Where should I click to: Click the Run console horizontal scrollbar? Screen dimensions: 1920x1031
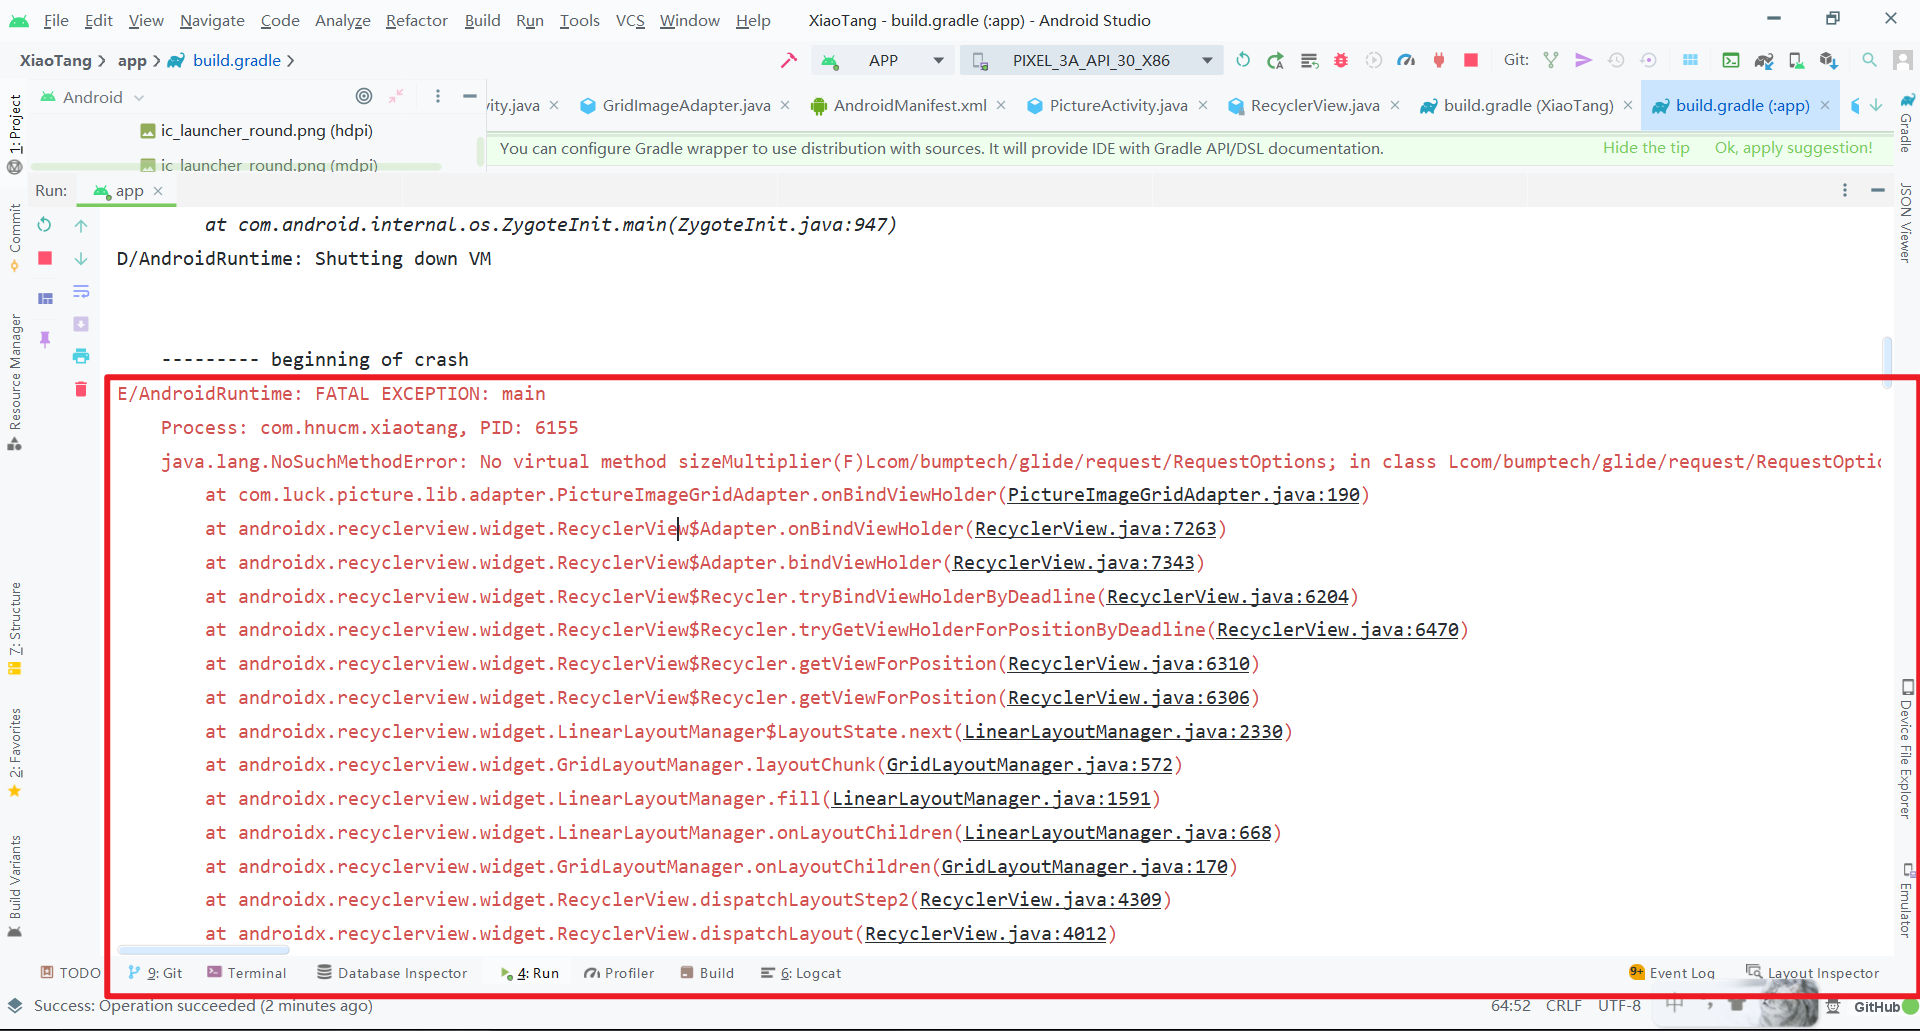203,949
